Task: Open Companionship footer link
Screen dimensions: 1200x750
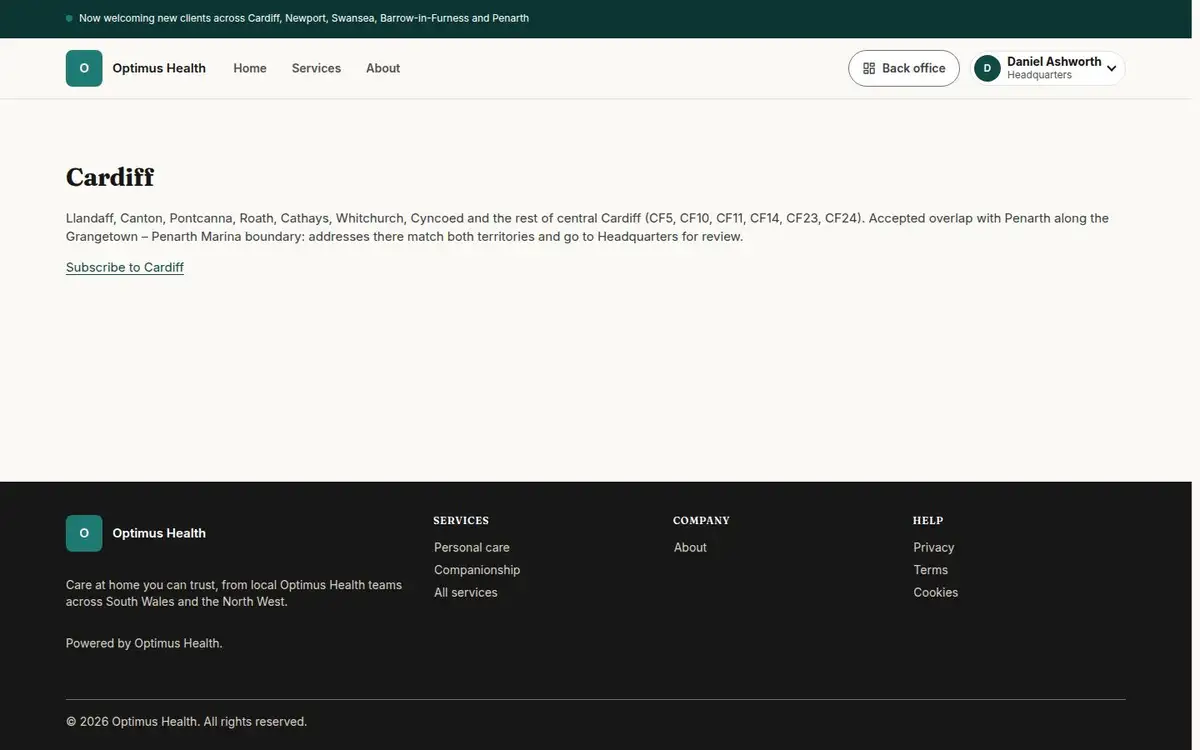Action: (477, 570)
